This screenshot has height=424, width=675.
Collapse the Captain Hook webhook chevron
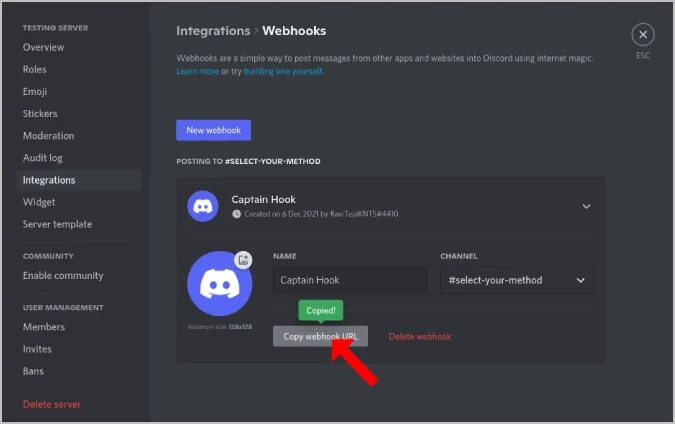click(586, 207)
